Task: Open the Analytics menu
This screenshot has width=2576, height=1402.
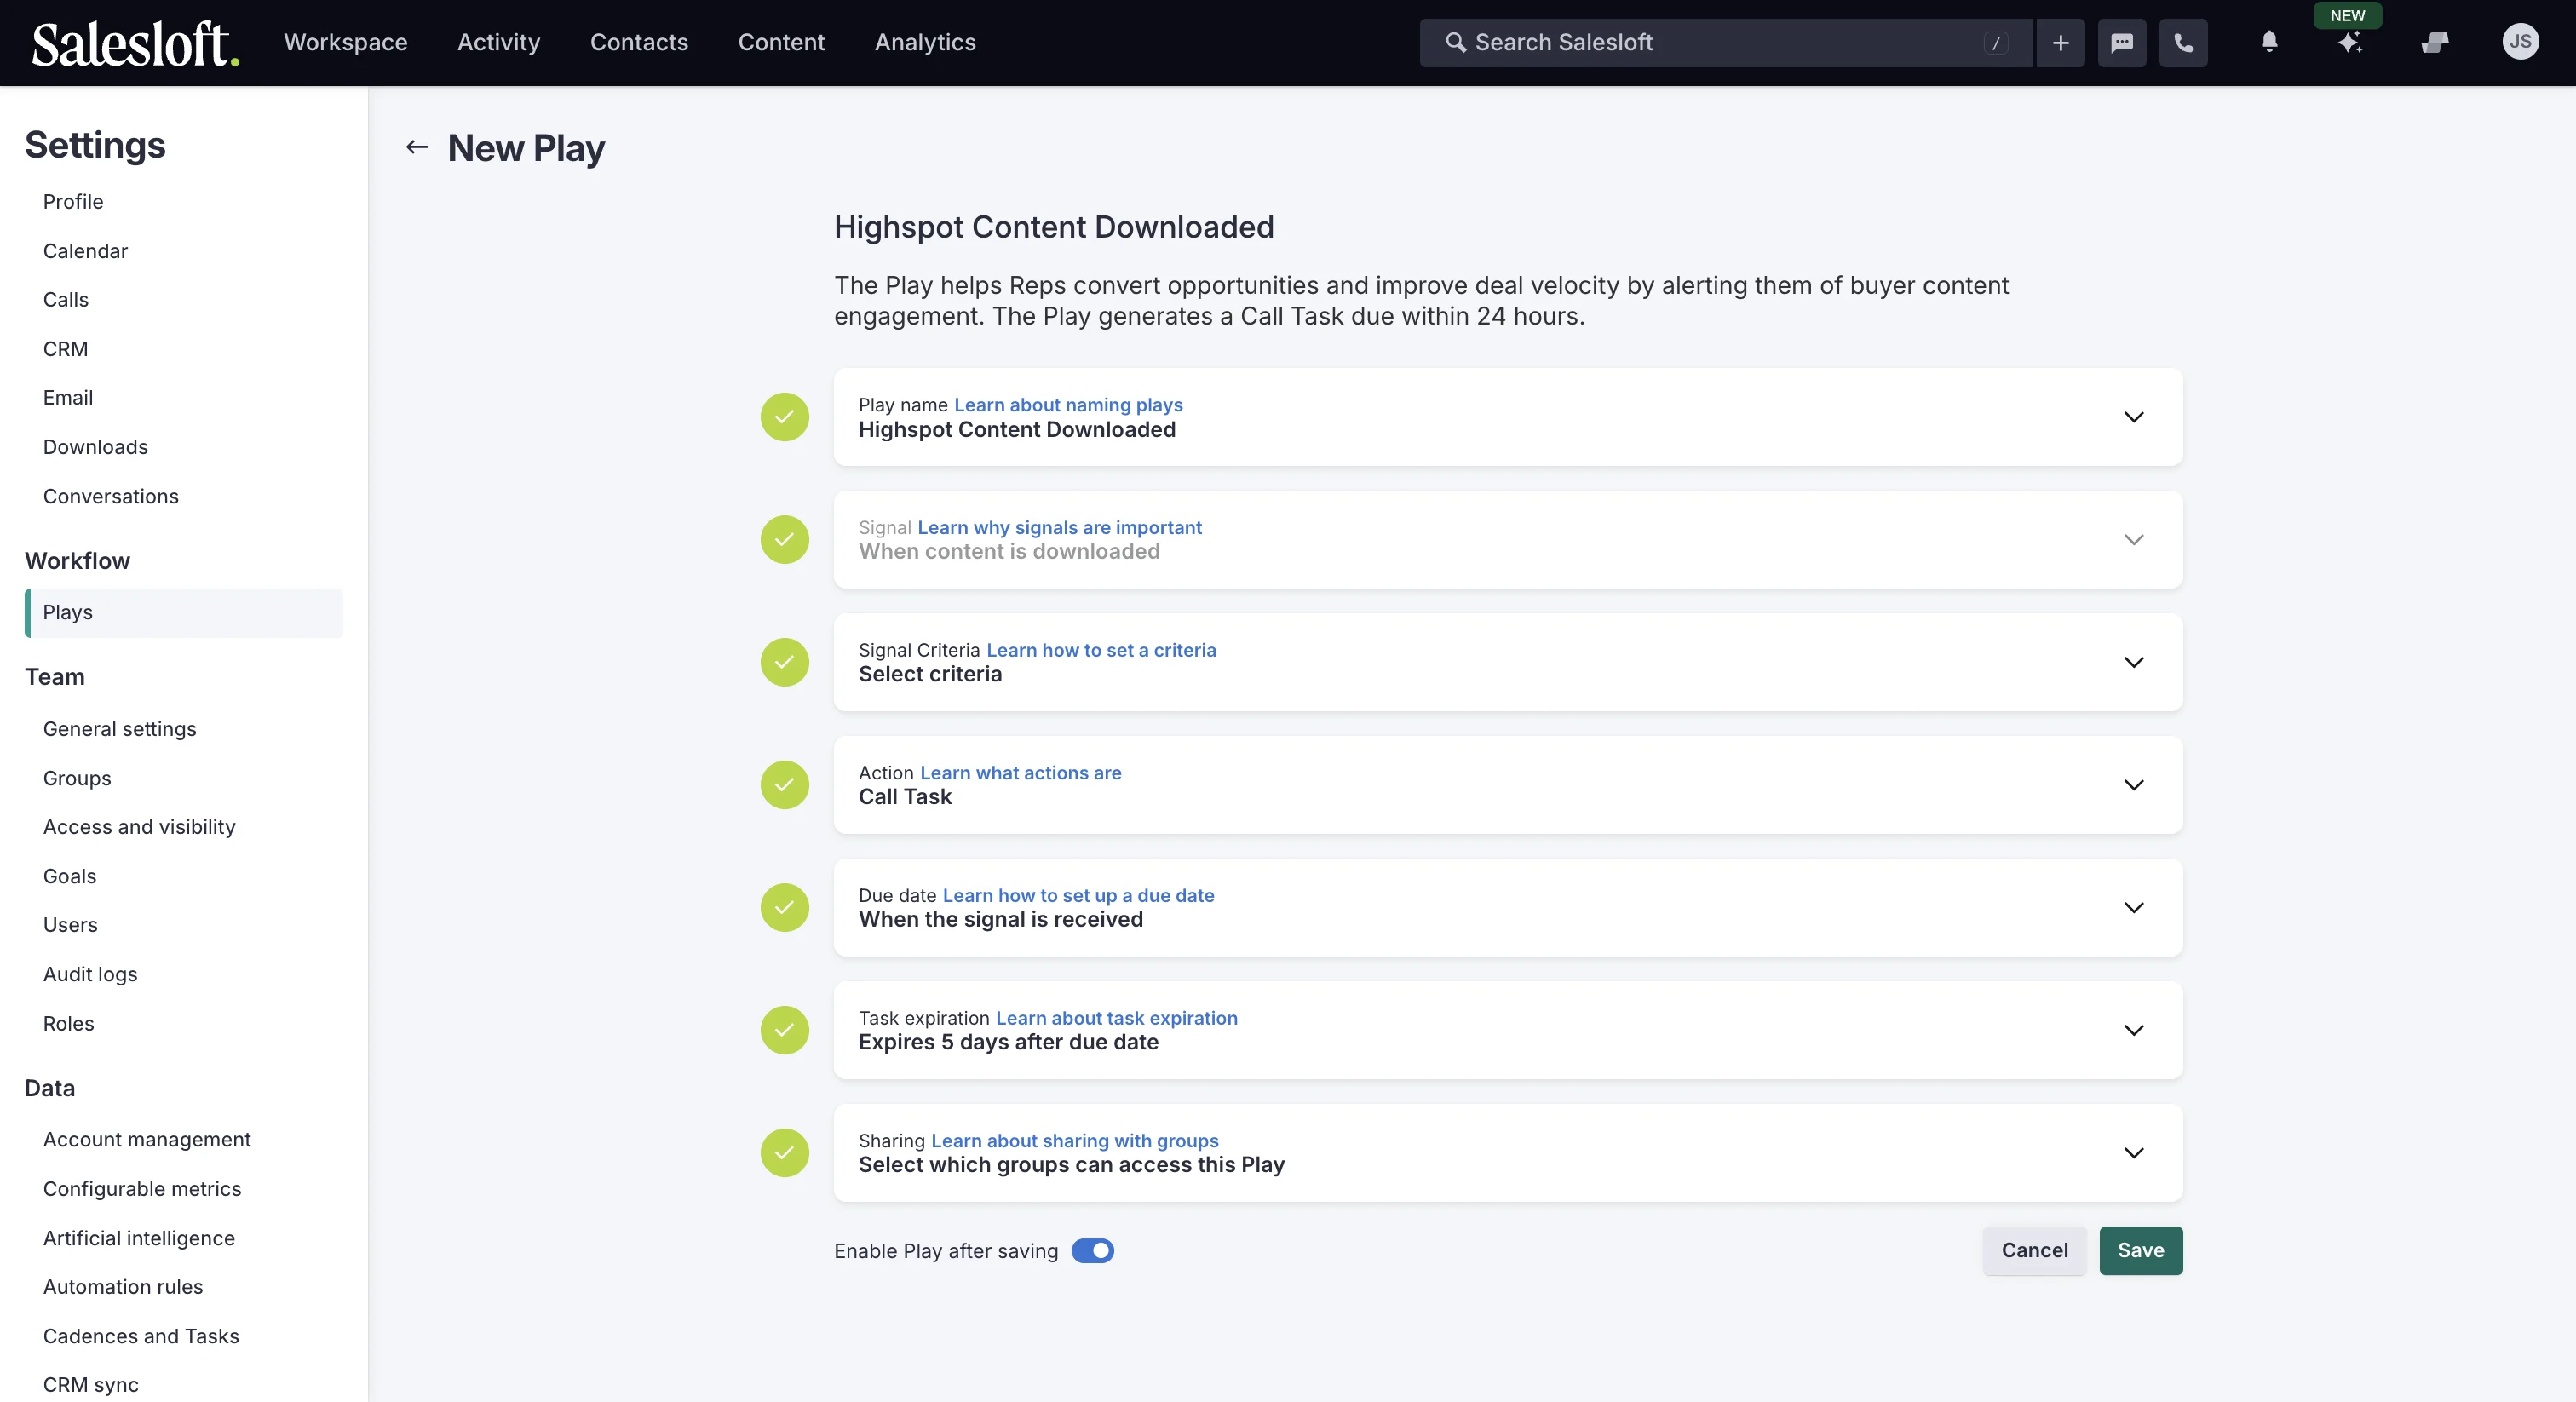Action: pos(925,43)
